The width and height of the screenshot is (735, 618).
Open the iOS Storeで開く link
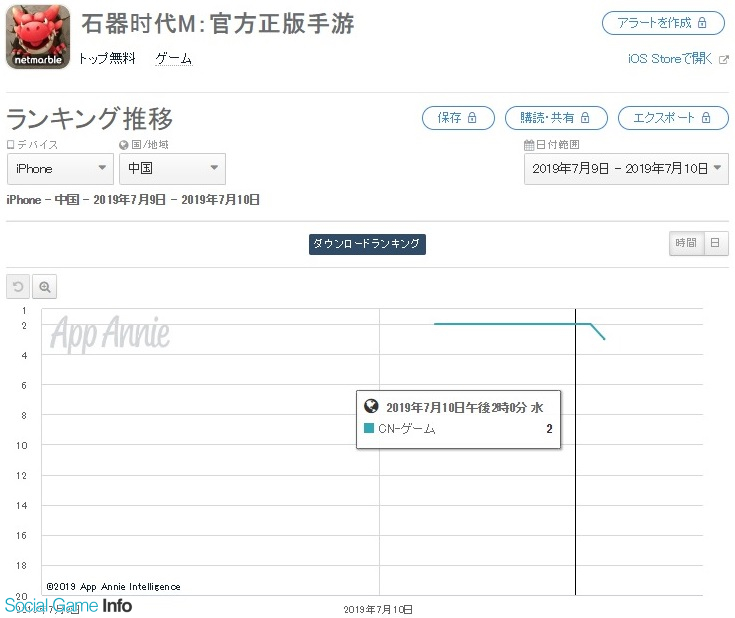[670, 59]
